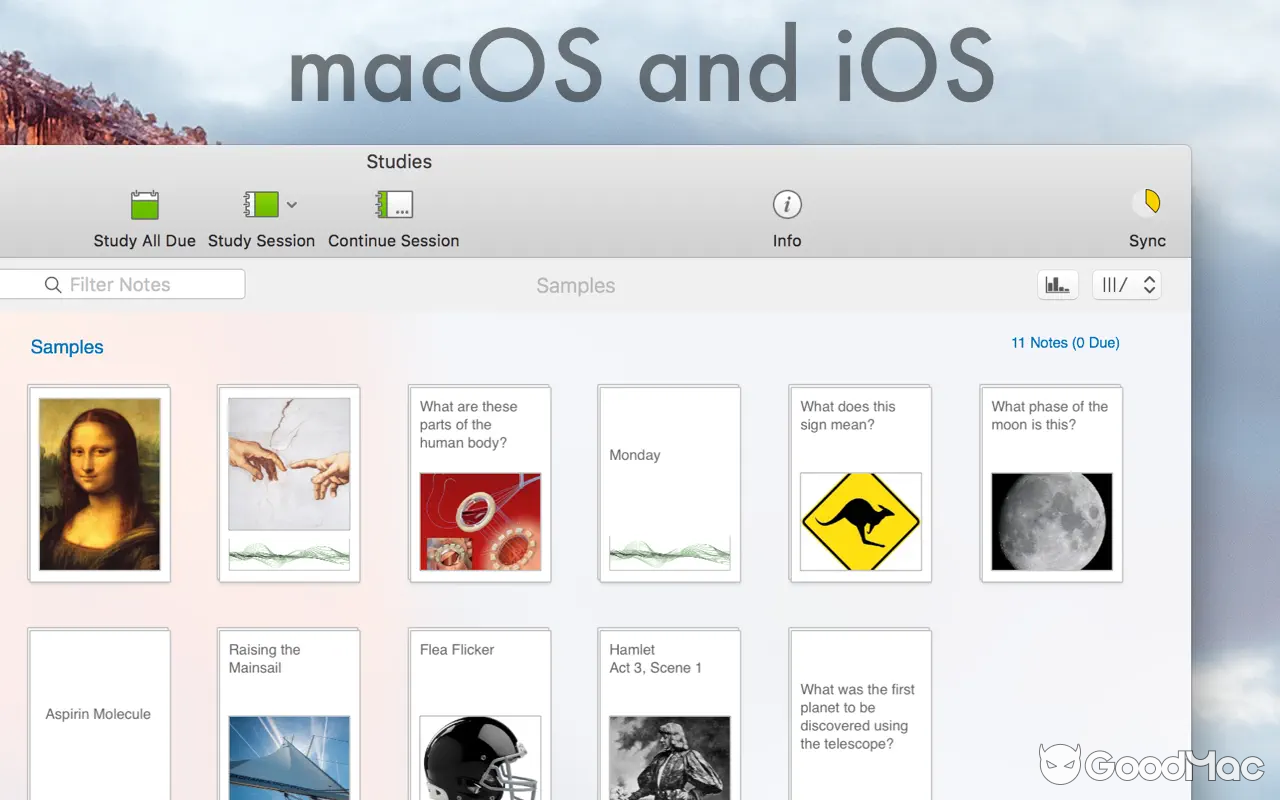Click the Continue Session icon
This screenshot has width=1280, height=800.
393,204
